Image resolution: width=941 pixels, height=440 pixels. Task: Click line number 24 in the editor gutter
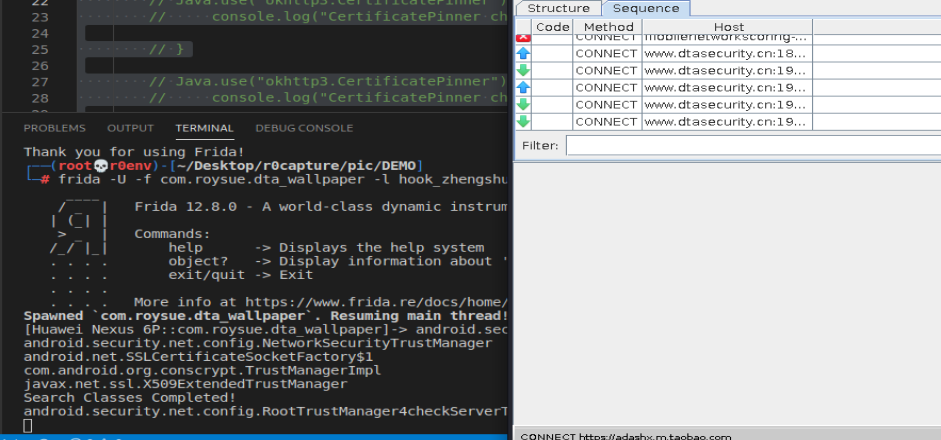click(40, 33)
